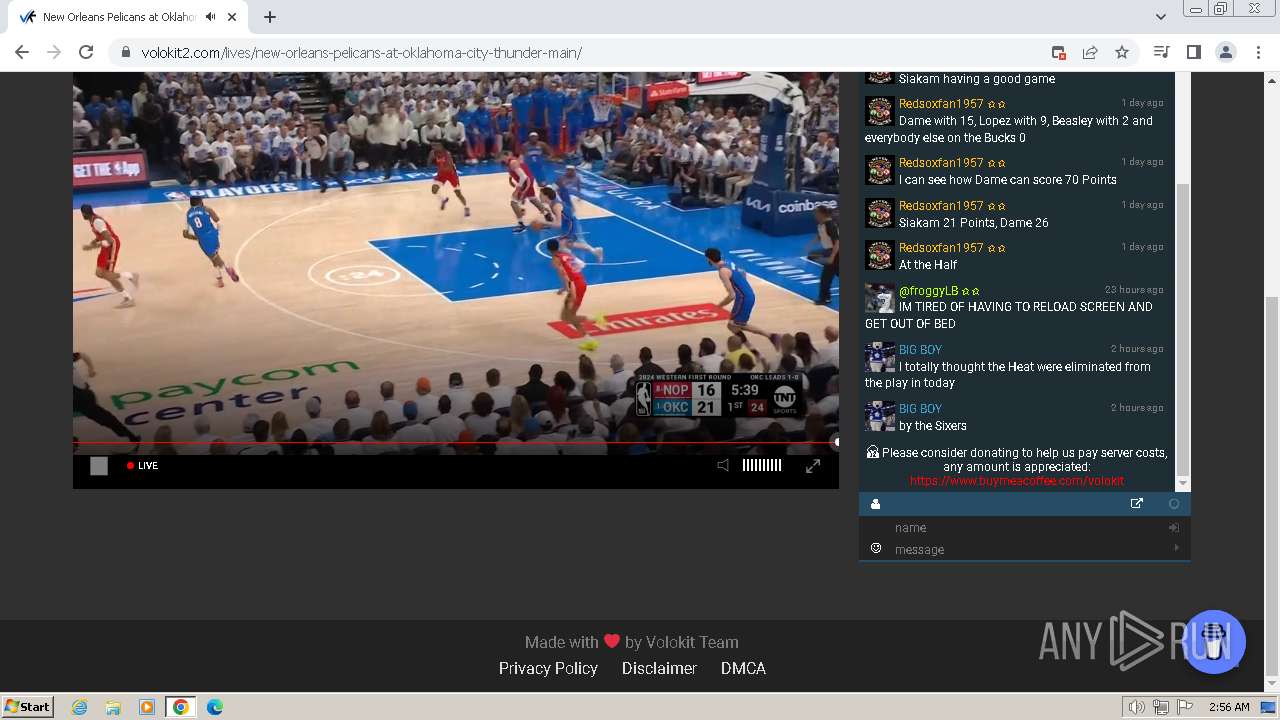1280x720 pixels.
Task: Toggle the chat status circle icon
Action: point(1174,504)
